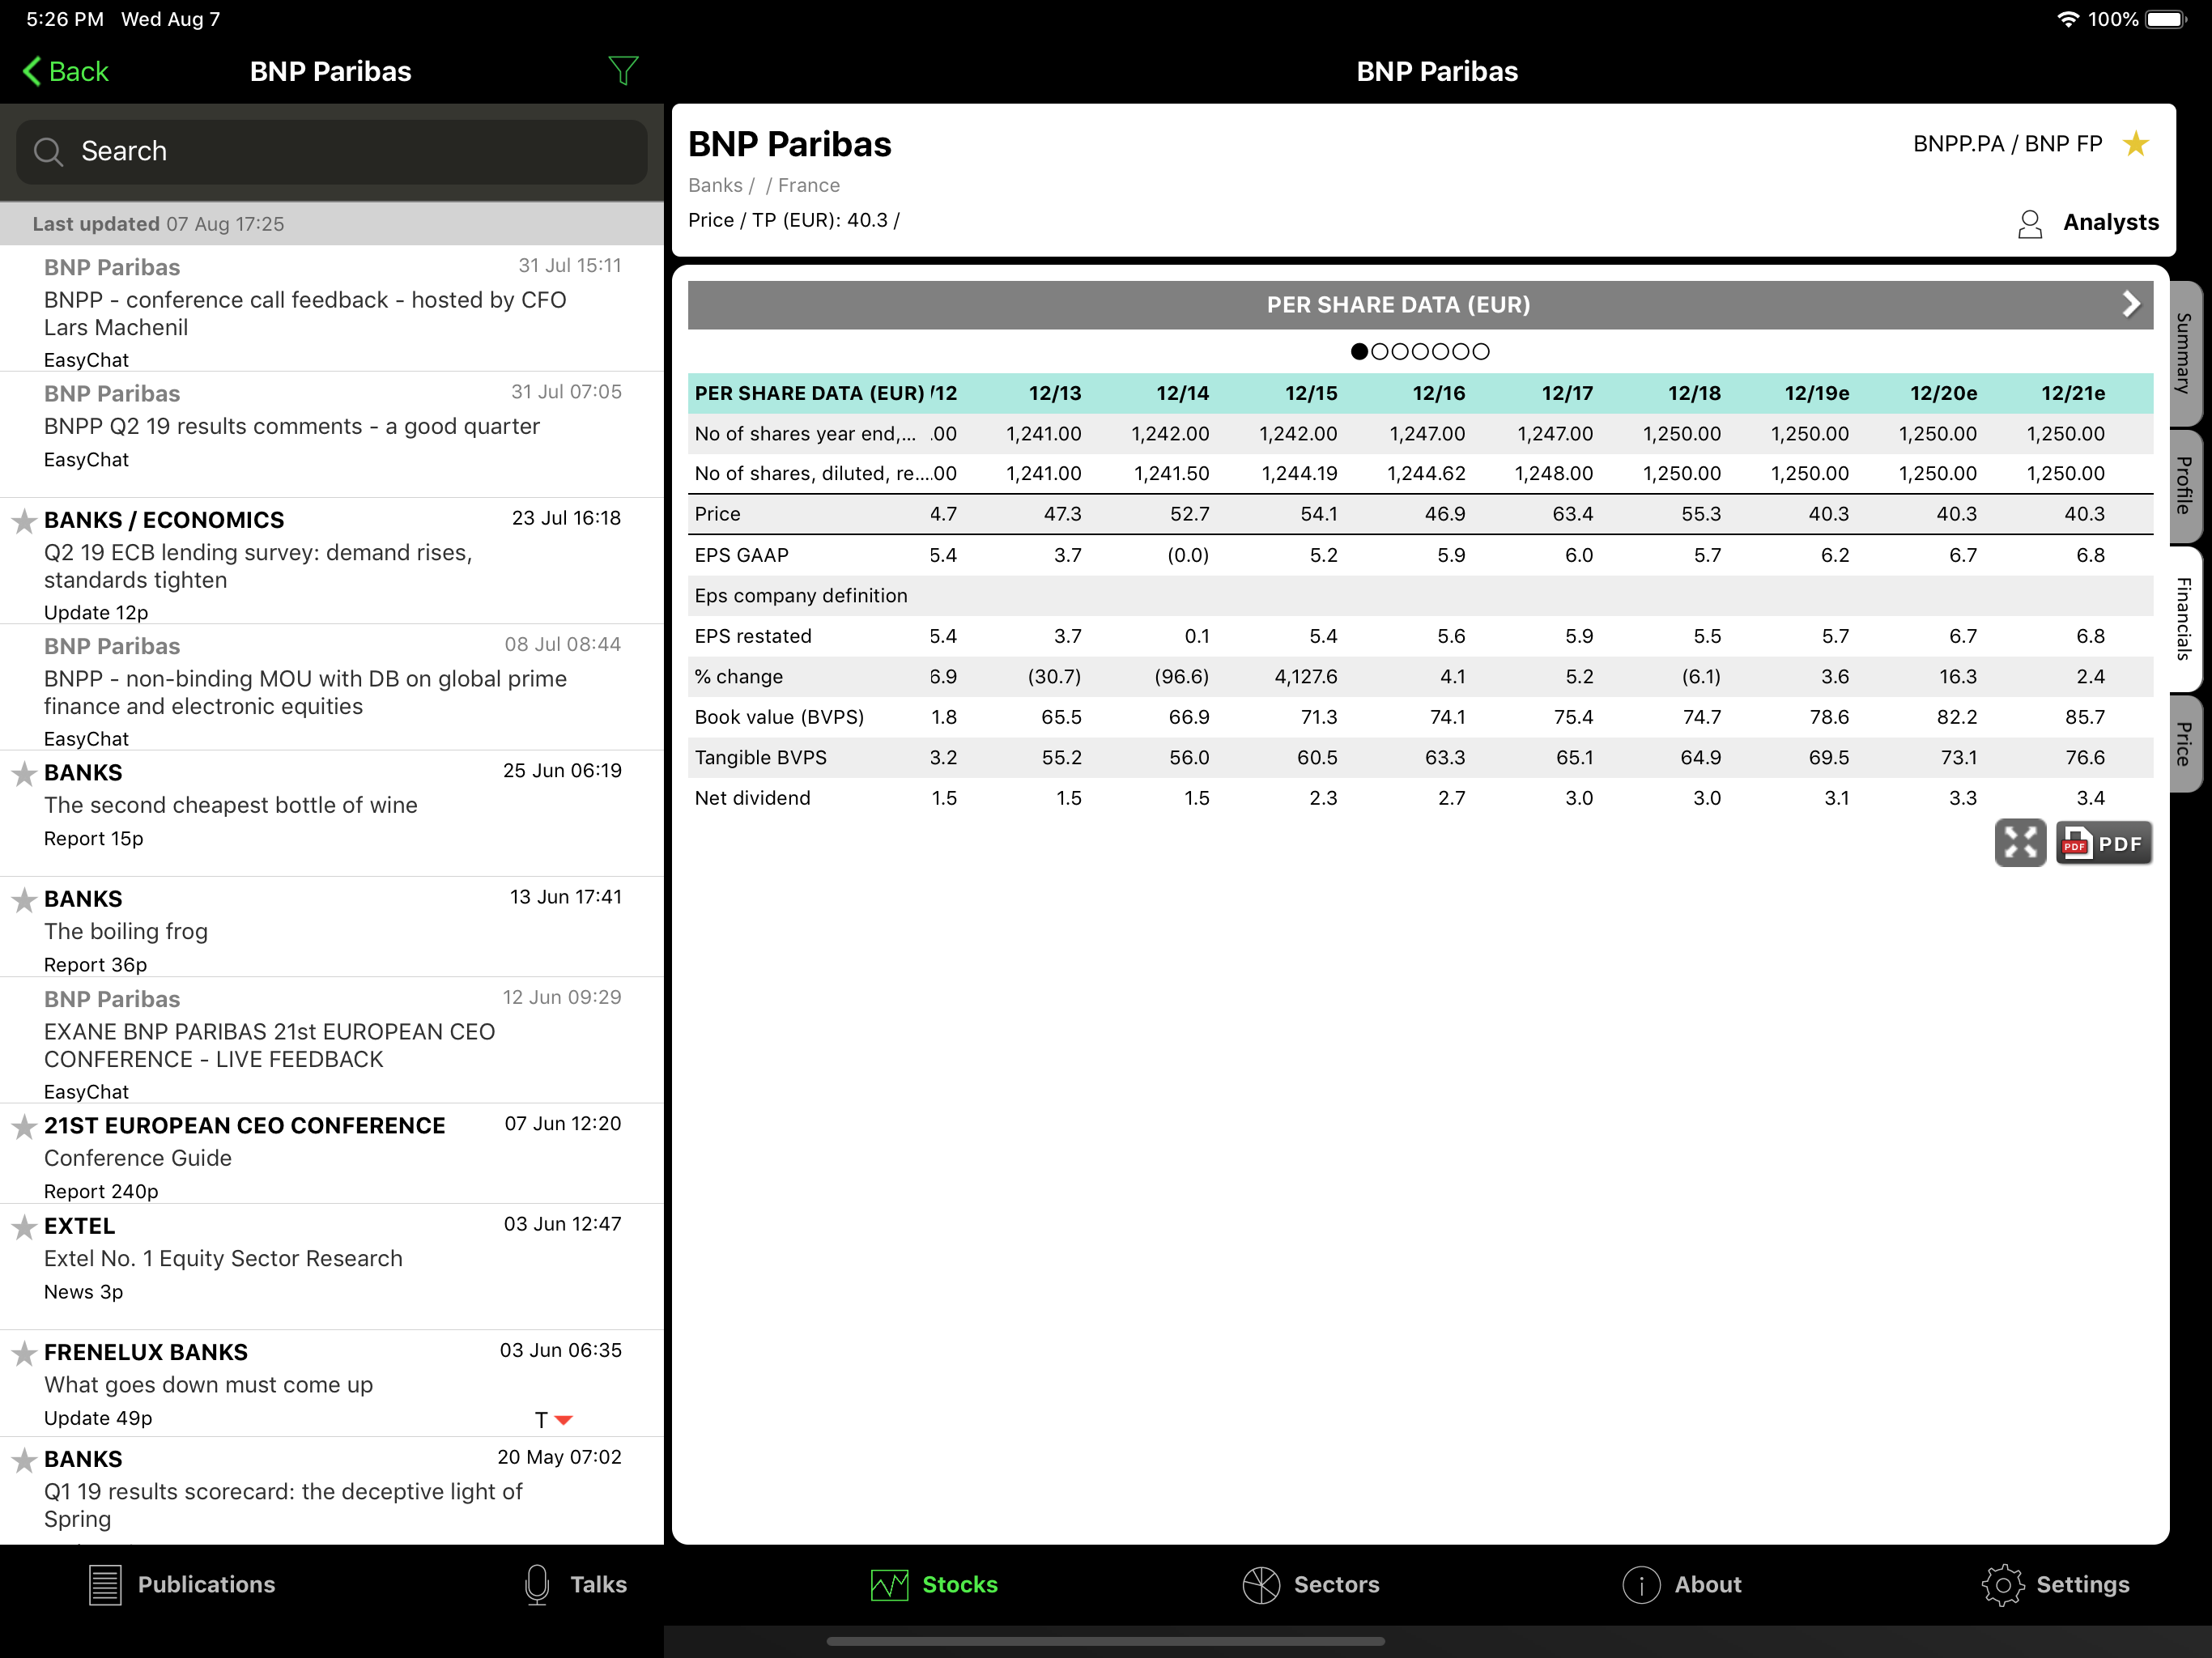Viewport: 2212px width, 1658px height.
Task: Click the Search field
Action: click(332, 151)
